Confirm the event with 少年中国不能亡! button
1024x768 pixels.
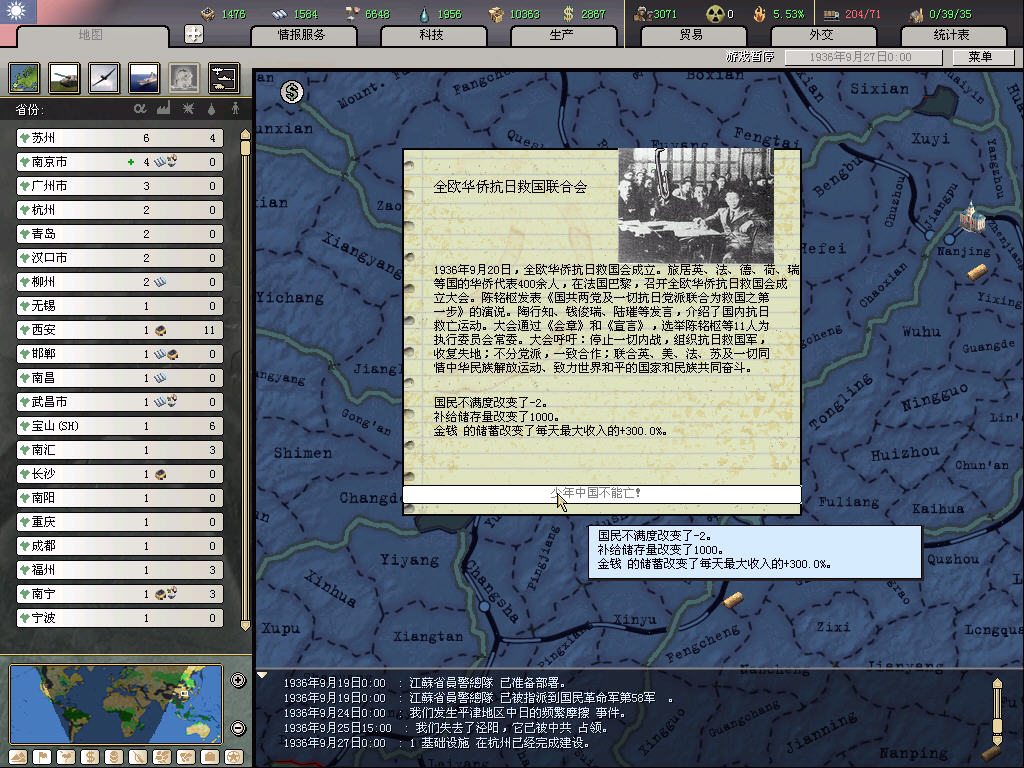pyautogui.click(x=601, y=494)
